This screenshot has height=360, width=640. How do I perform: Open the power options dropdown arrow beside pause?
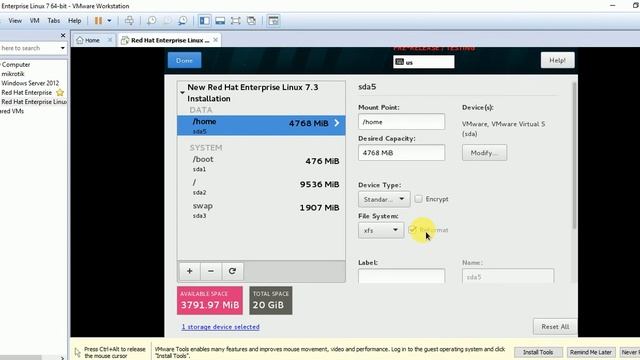[109, 20]
